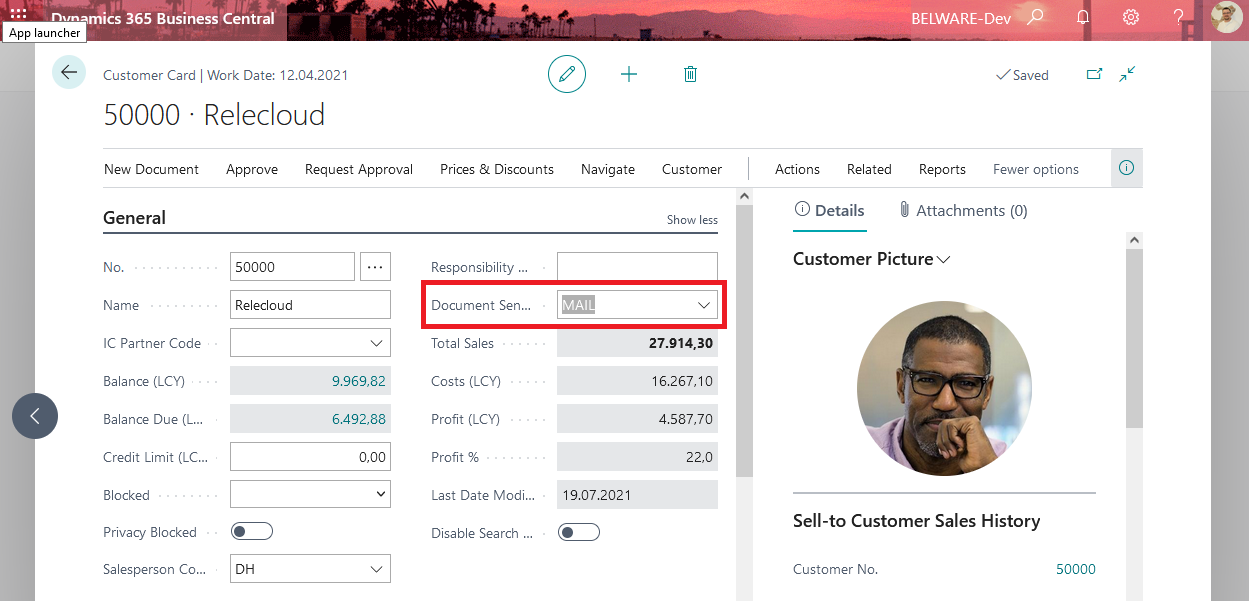
Task: Open the Request Approval menu
Action: click(x=359, y=169)
